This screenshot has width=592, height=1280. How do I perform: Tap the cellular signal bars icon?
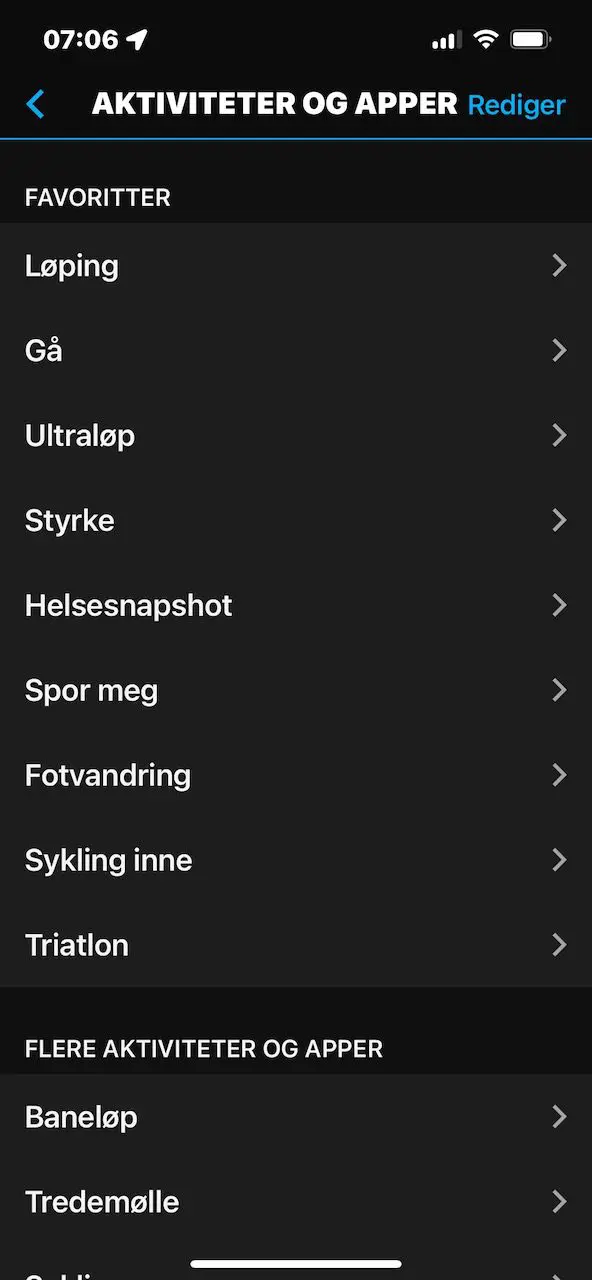click(x=446, y=41)
